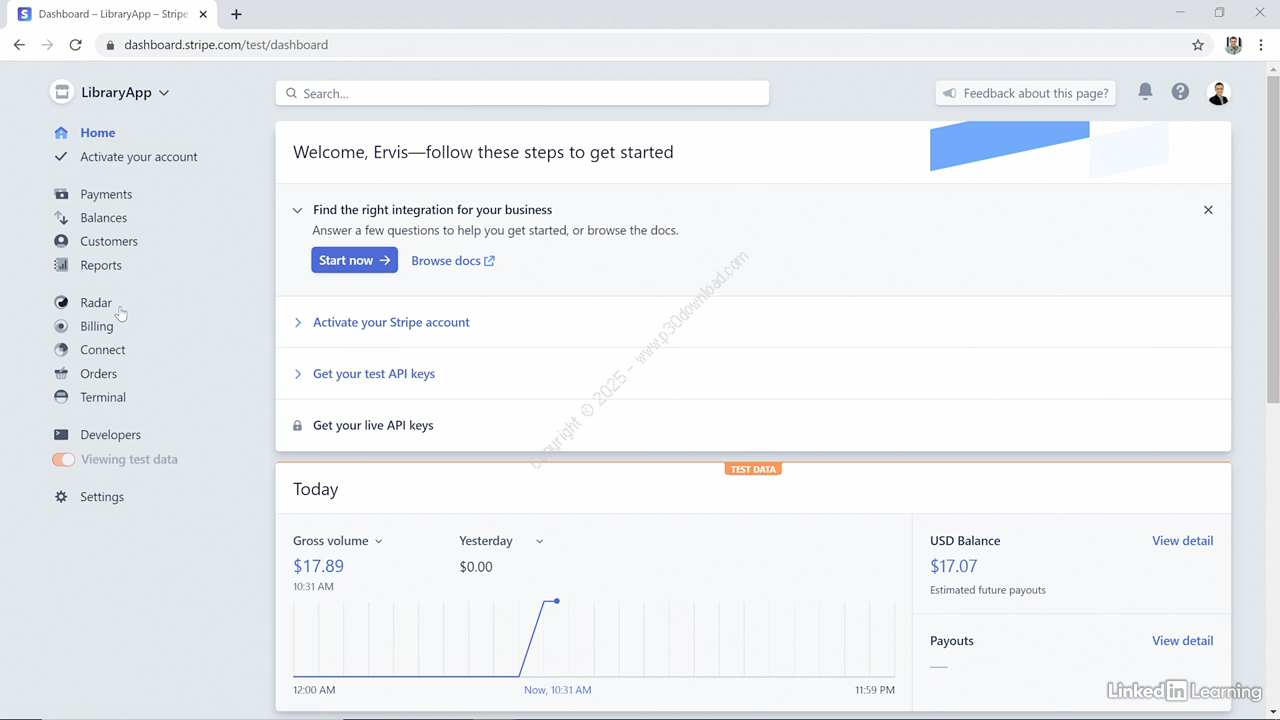The height and width of the screenshot is (720, 1280).
Task: Open Browse docs link
Action: pyautogui.click(x=453, y=261)
